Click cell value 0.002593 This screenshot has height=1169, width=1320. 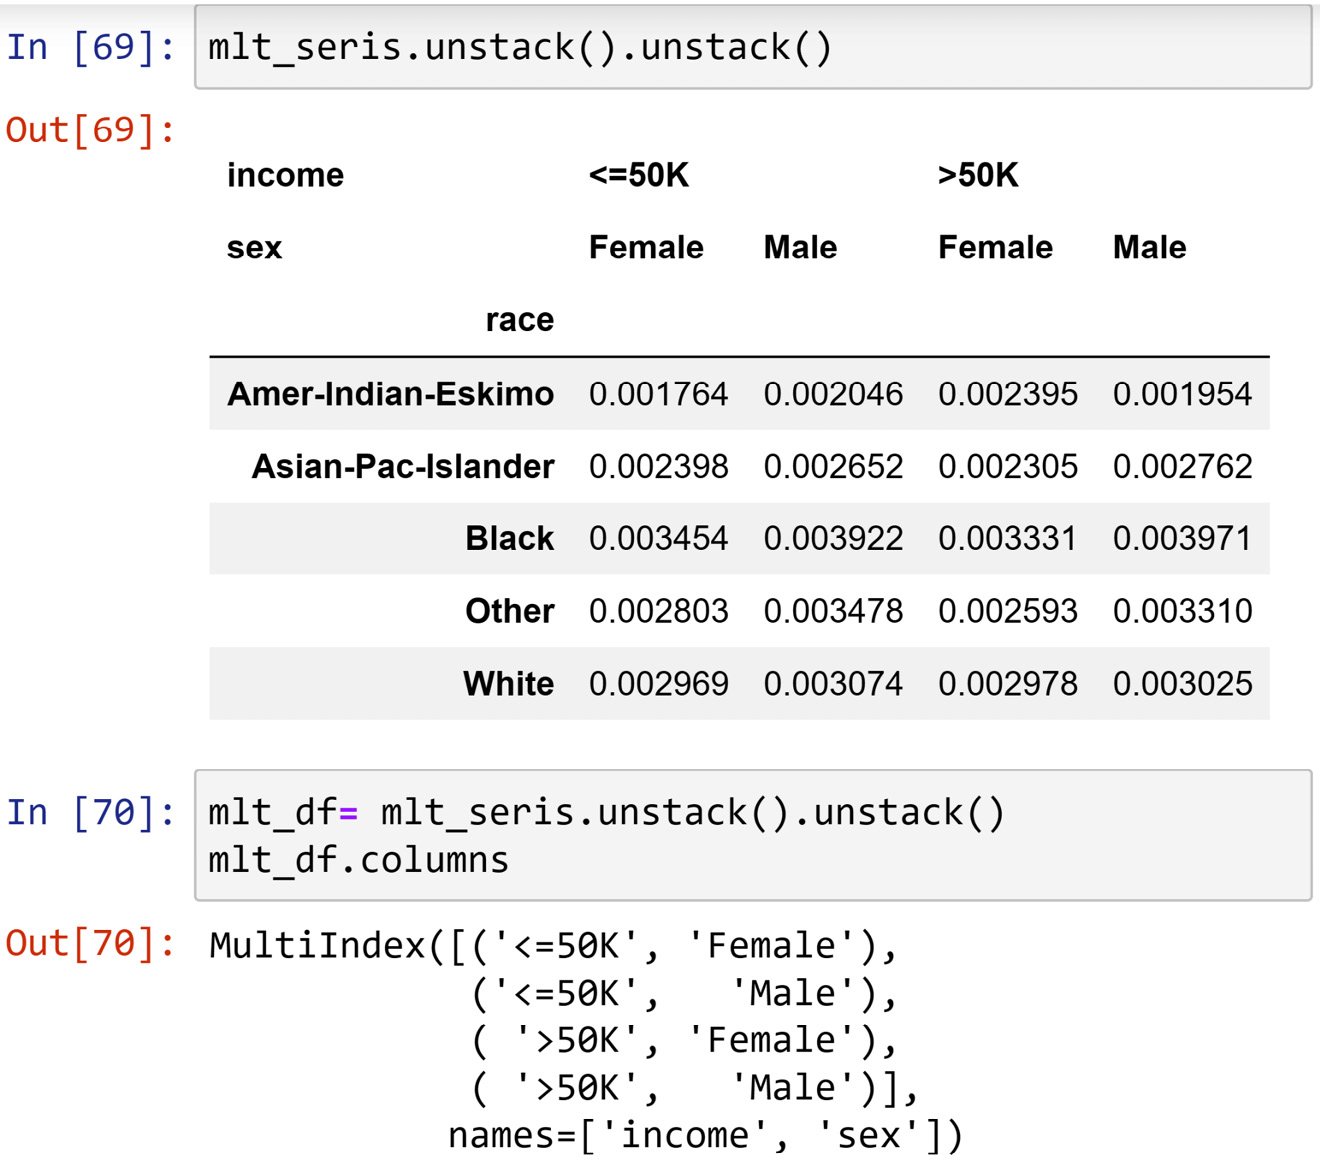point(1007,611)
